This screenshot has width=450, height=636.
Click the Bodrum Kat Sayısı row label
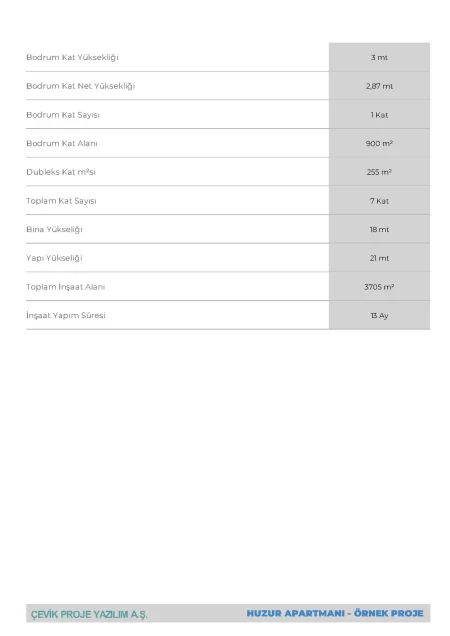(63, 115)
